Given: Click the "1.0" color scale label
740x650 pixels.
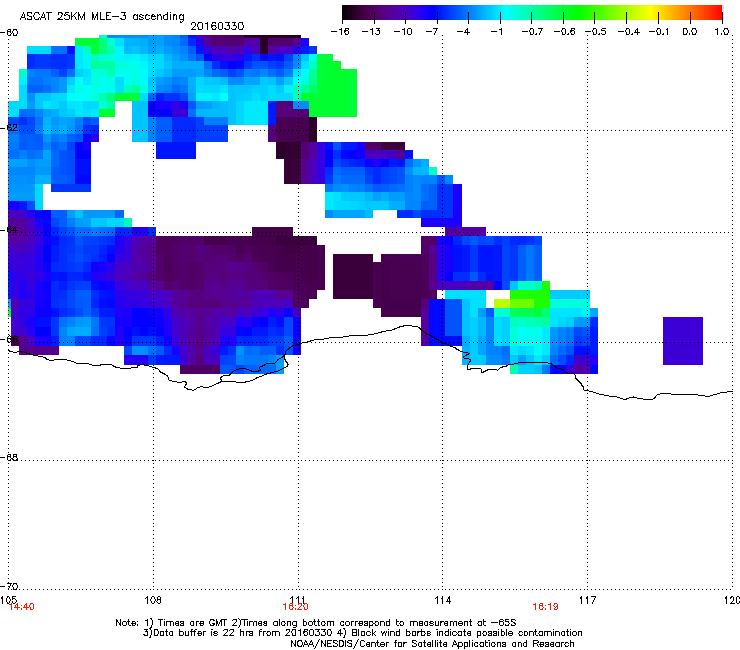Looking at the screenshot, I should (x=722, y=32).
